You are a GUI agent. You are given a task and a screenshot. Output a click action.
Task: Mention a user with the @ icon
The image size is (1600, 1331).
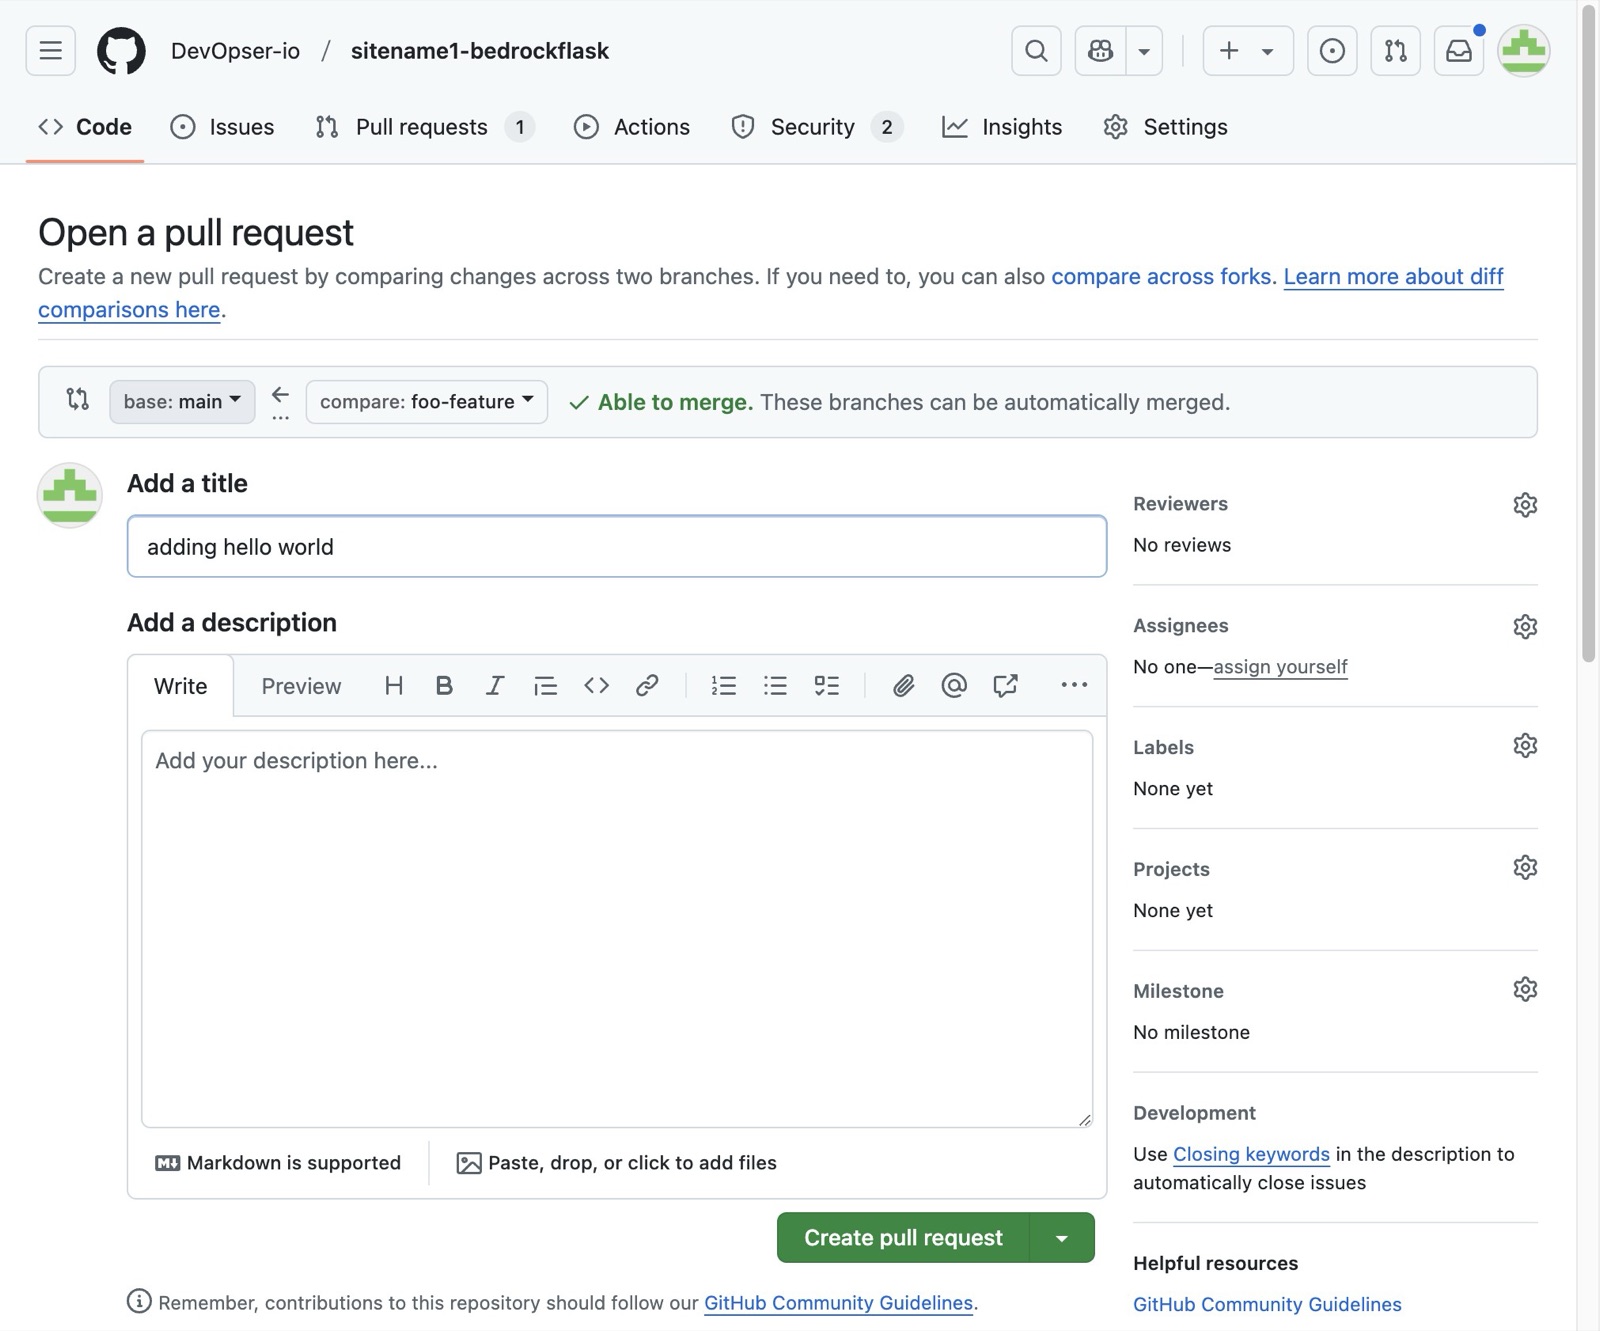point(954,686)
